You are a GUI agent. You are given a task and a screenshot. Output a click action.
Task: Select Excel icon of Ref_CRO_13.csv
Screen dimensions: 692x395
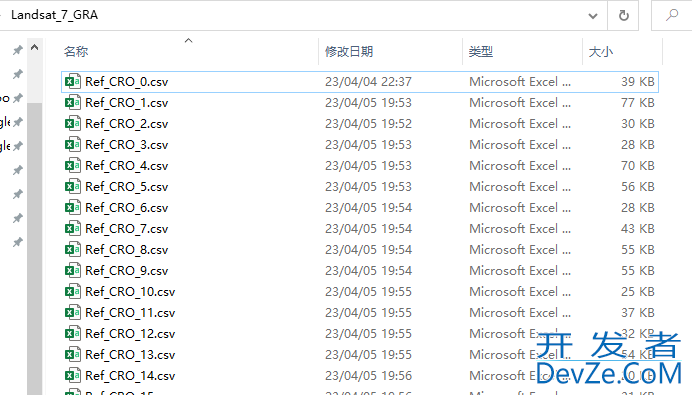tap(73, 354)
